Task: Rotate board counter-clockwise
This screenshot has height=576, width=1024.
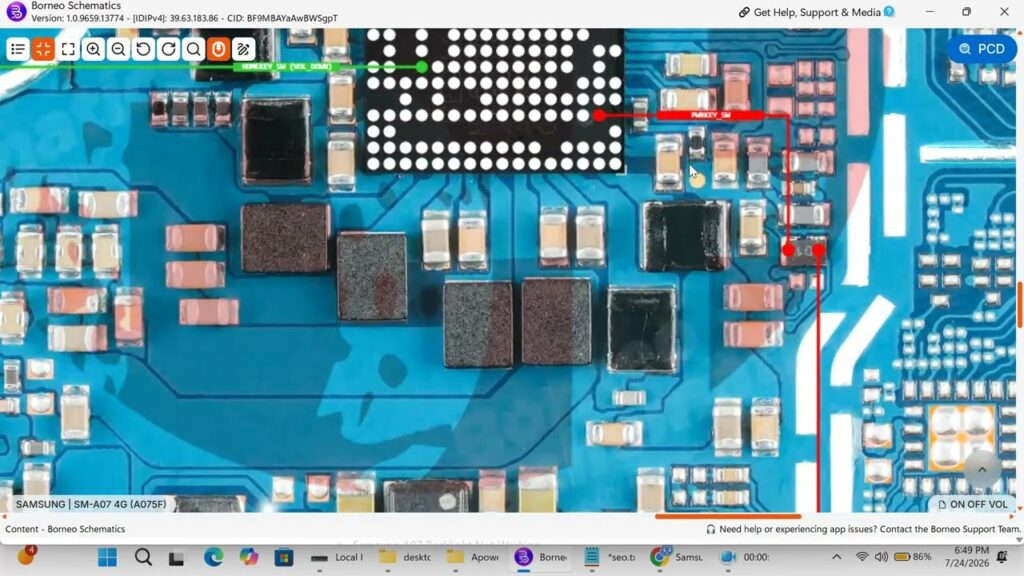Action: click(144, 49)
